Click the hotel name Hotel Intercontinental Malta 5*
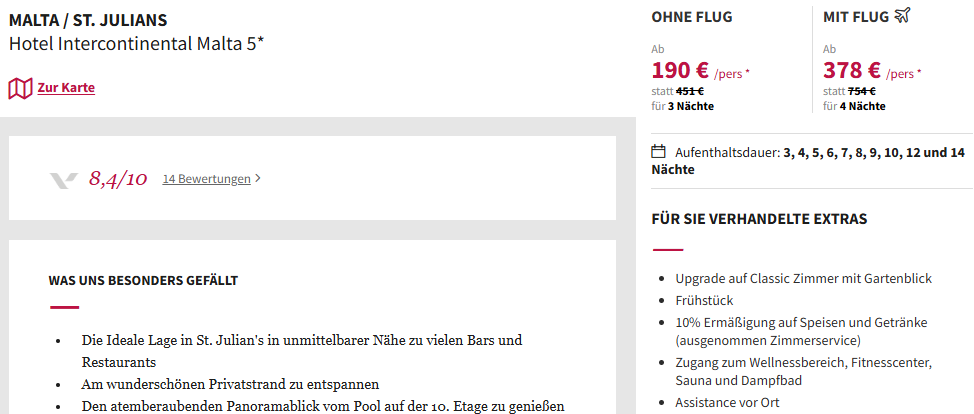 tap(137, 44)
